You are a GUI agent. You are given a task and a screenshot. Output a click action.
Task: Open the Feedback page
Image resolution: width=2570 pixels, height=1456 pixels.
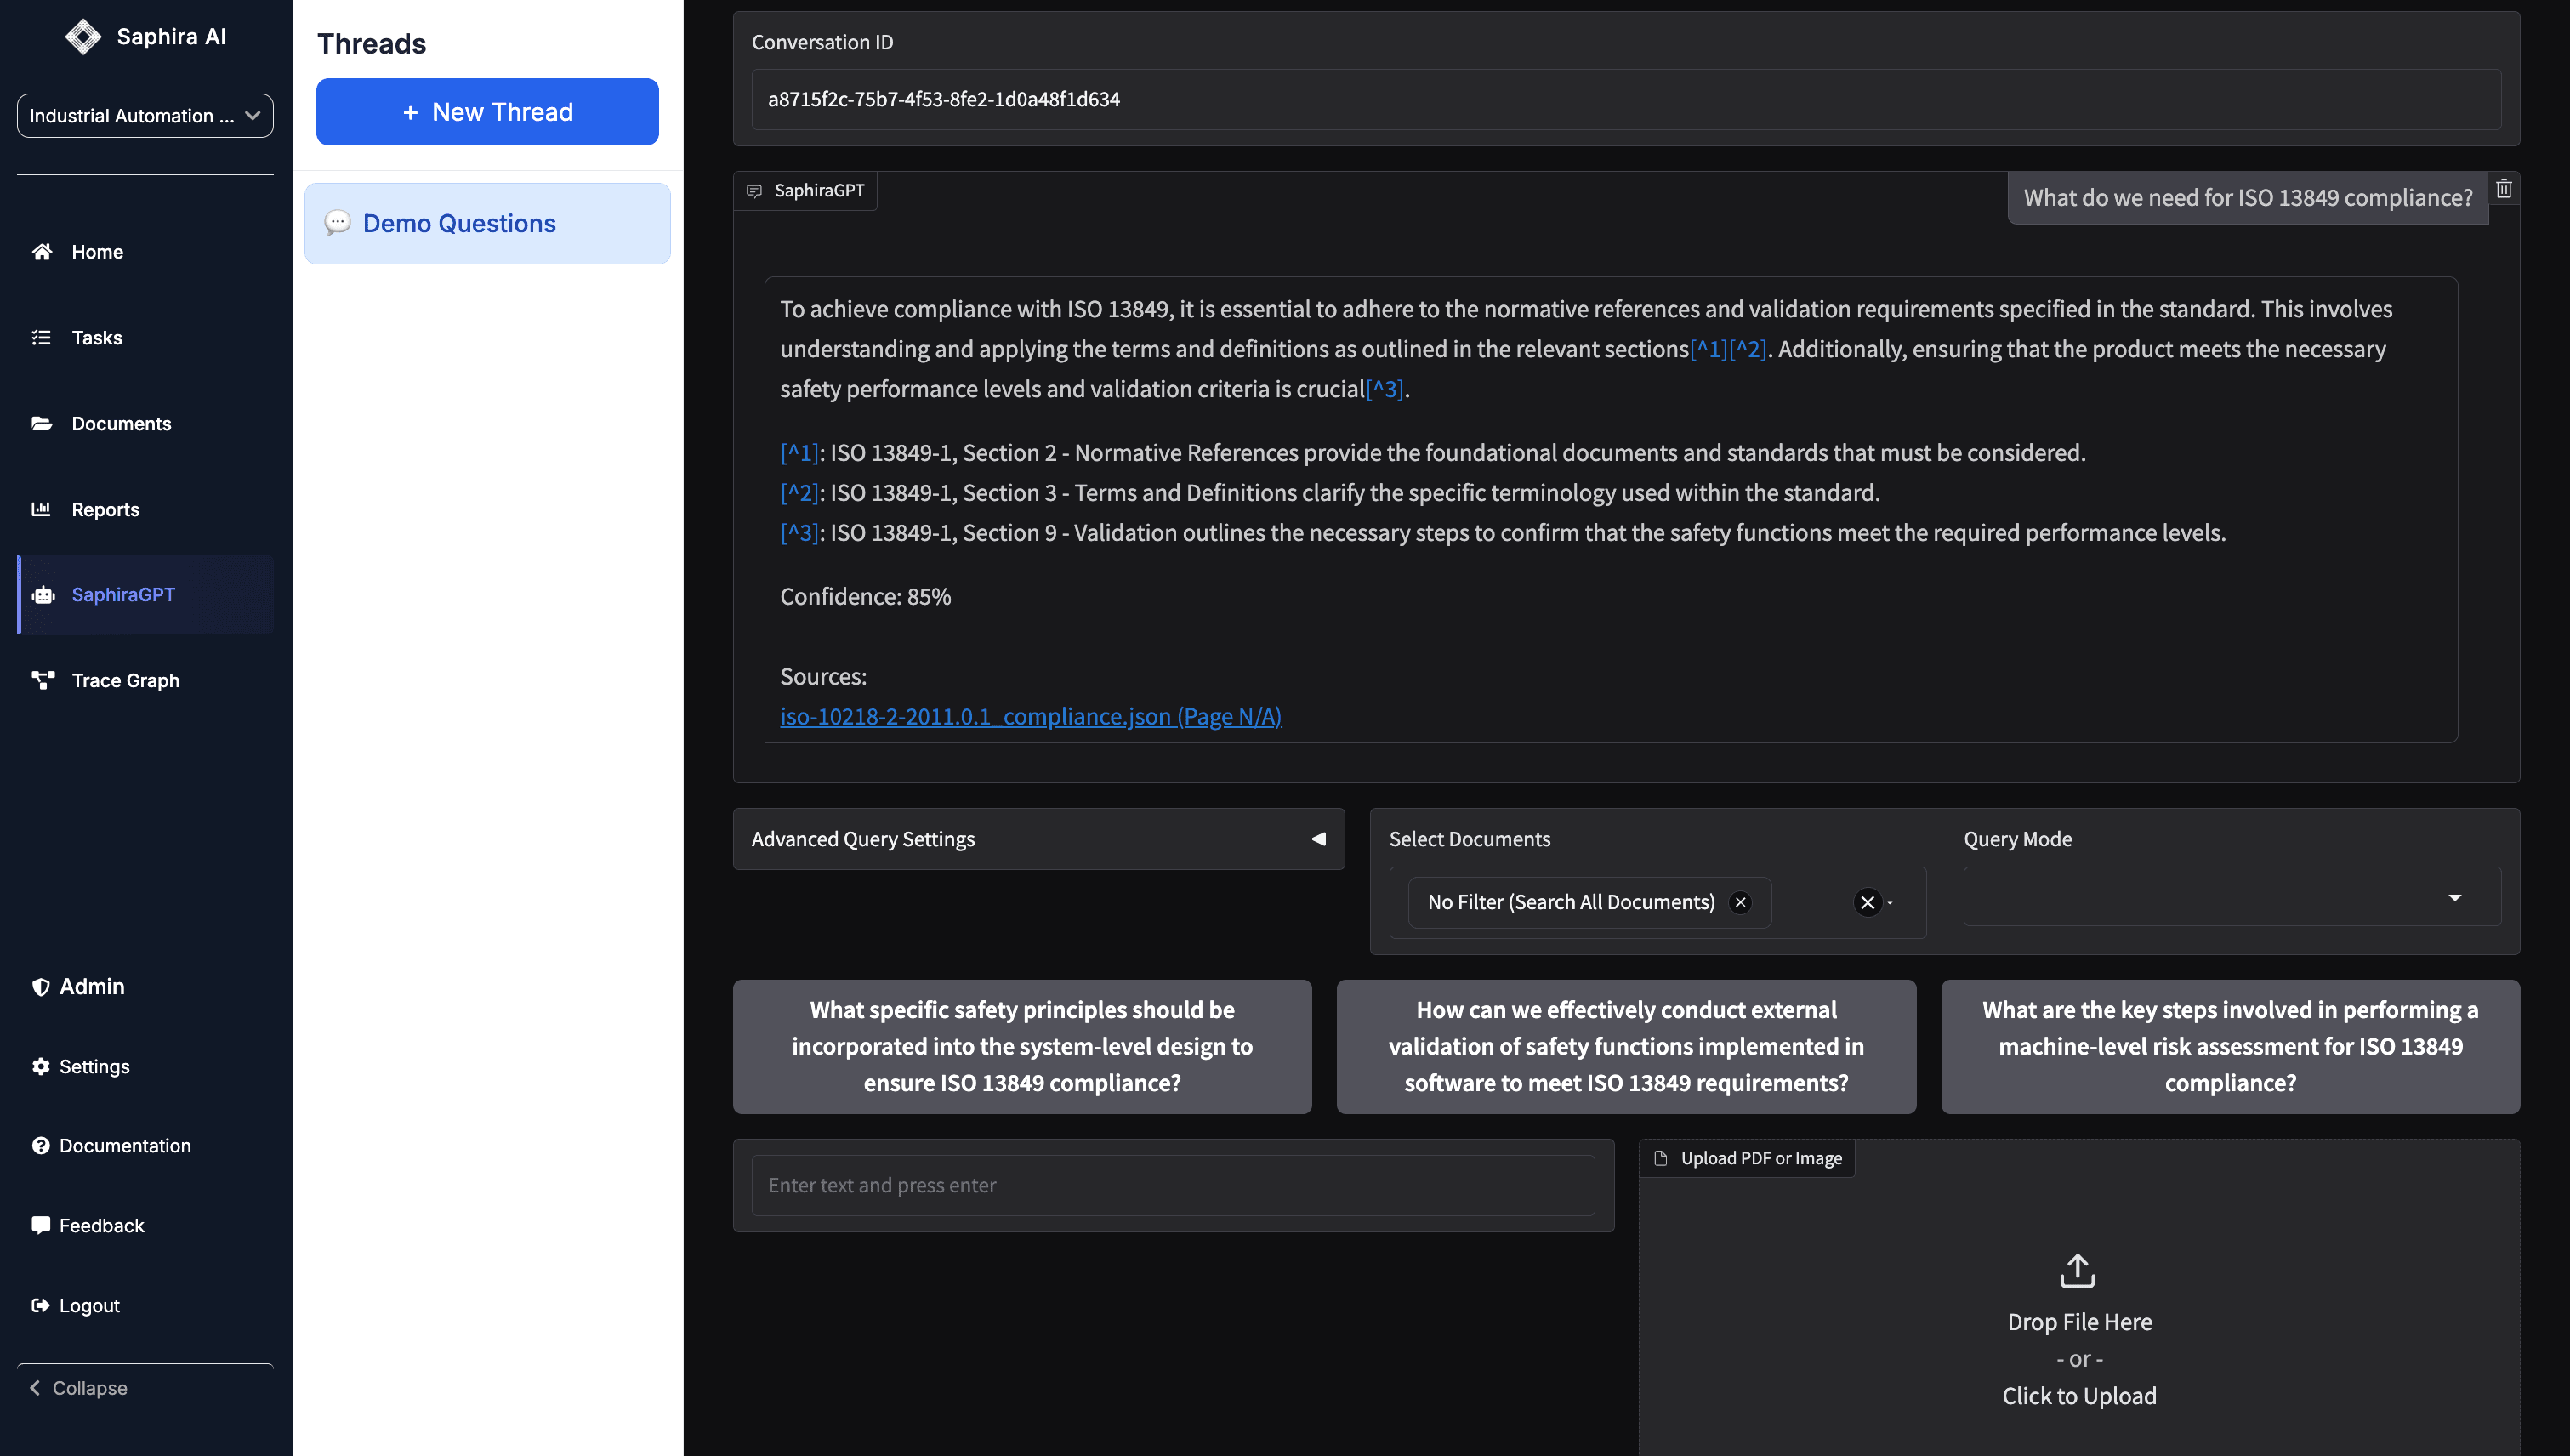tap(102, 1225)
